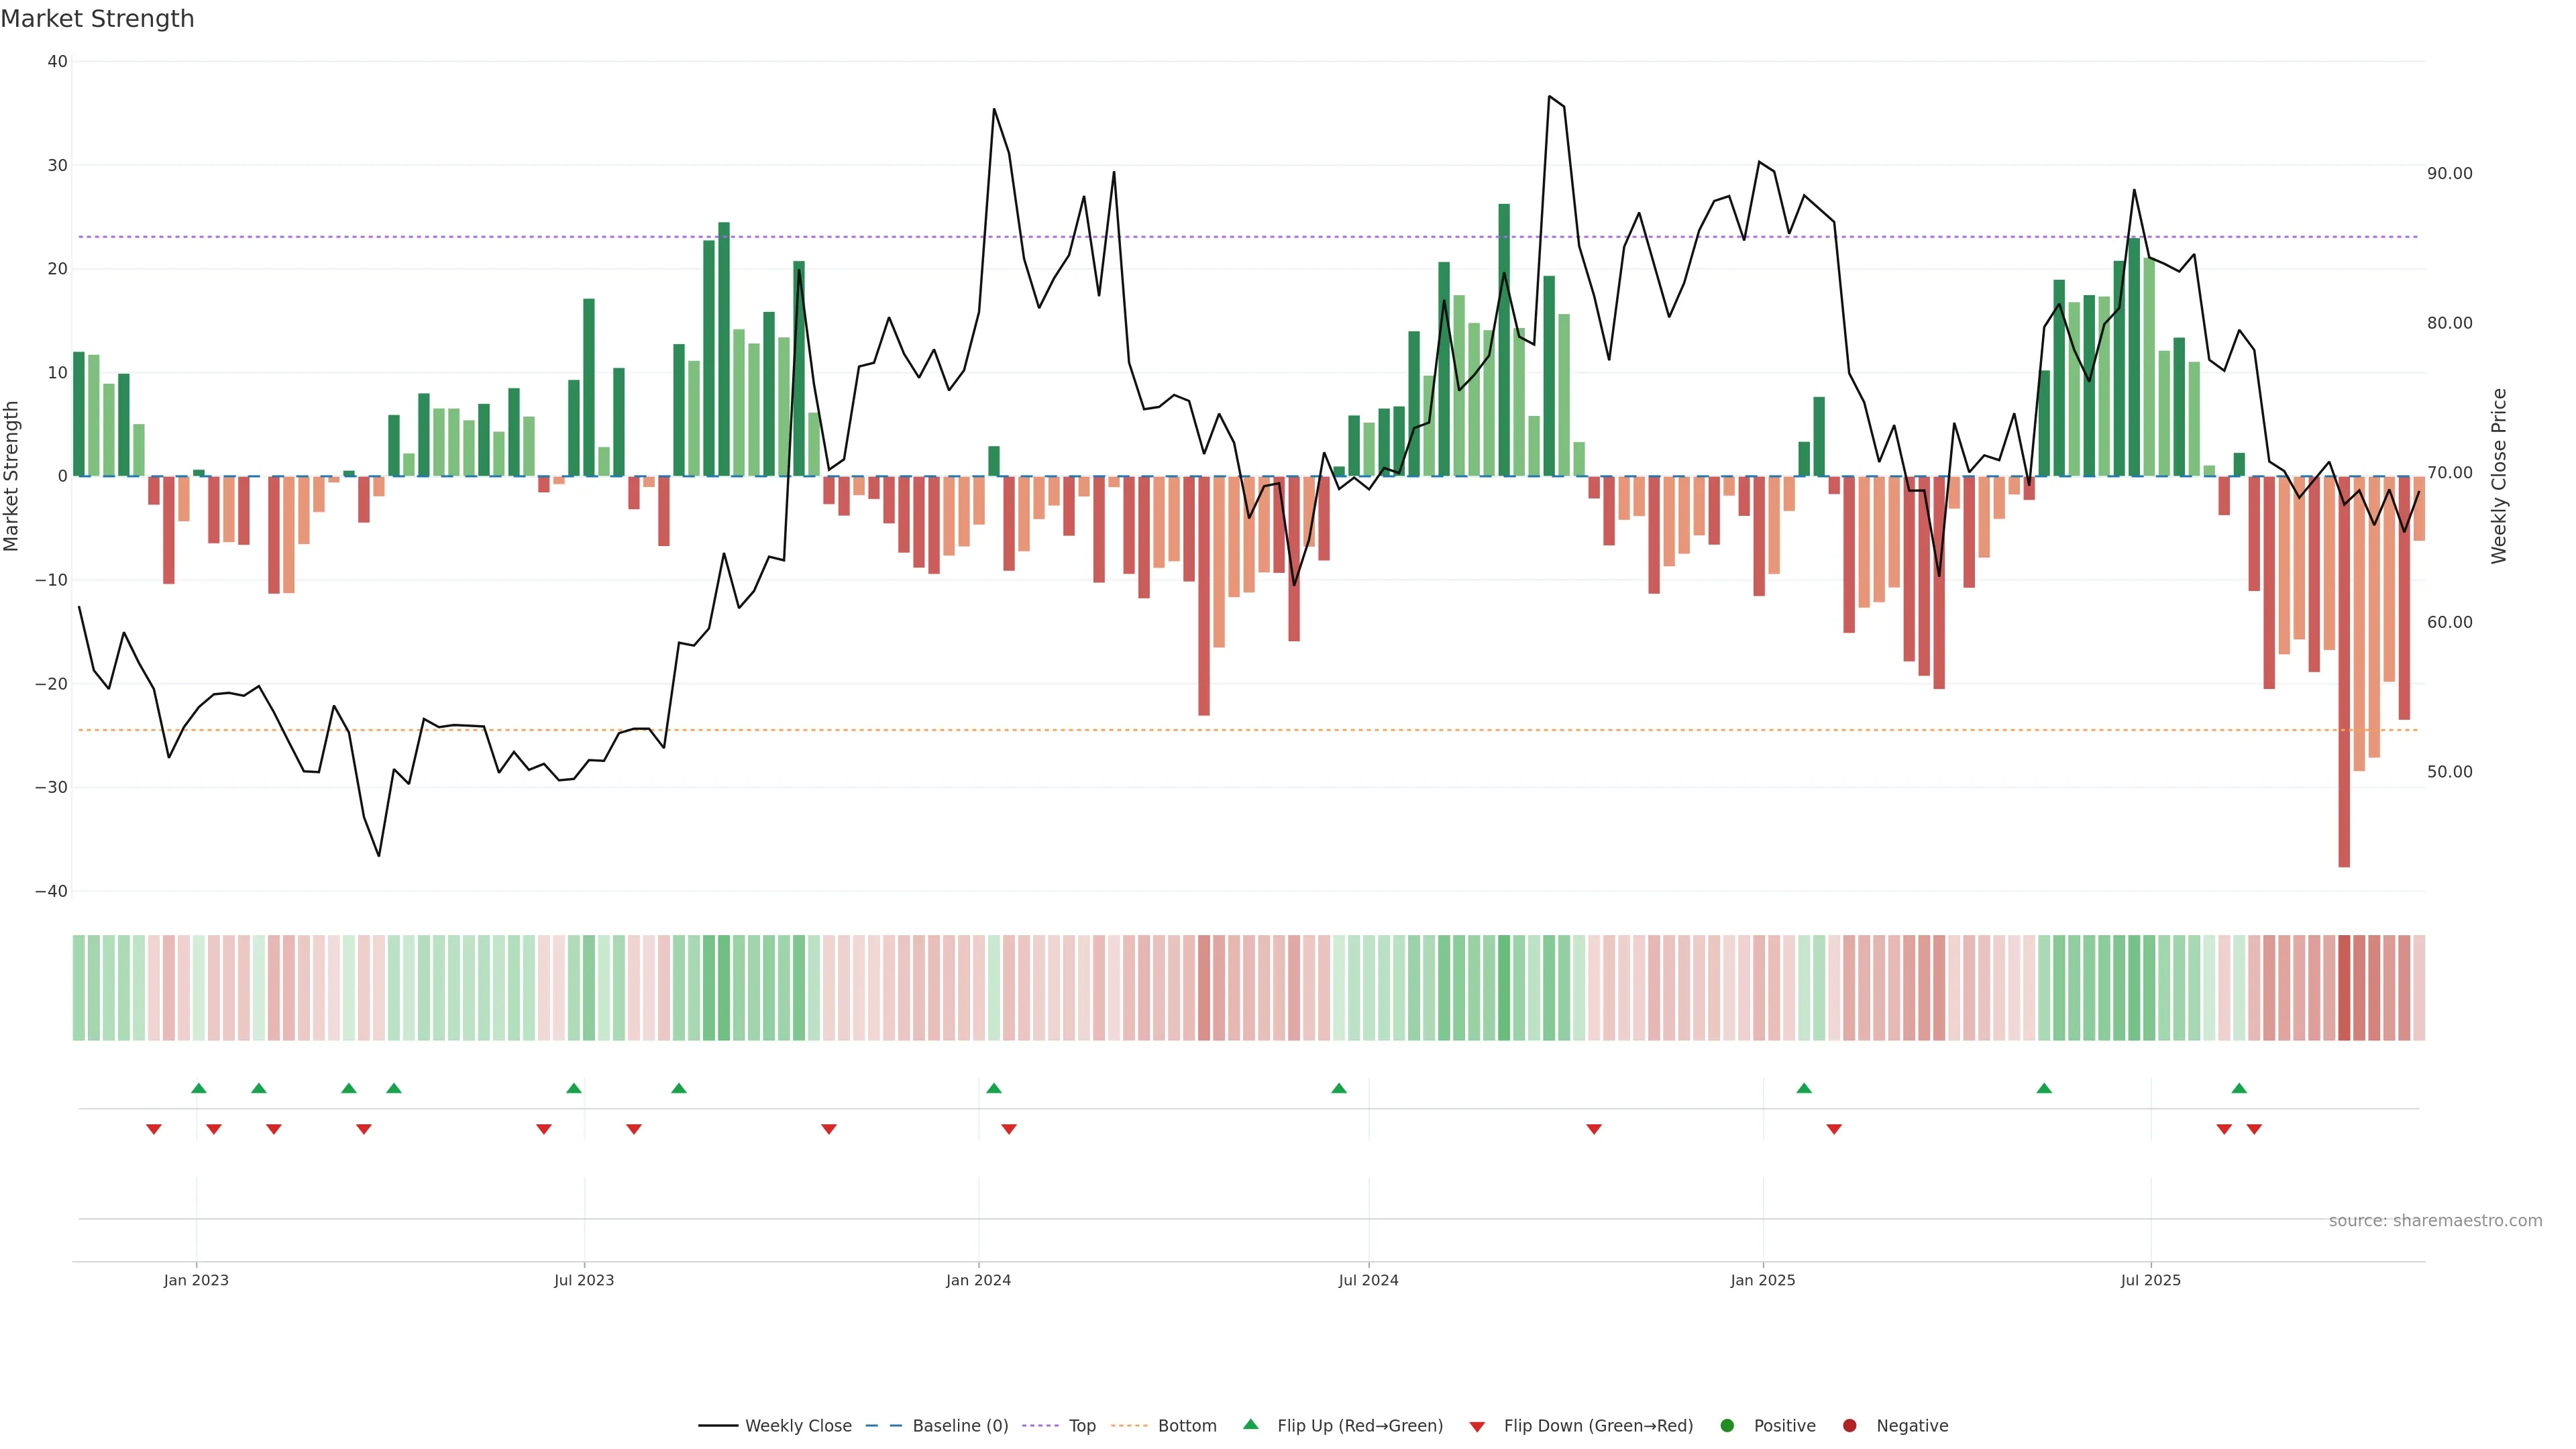2576x1449 pixels.
Task: Click the green flip-up marker at Jan 2024
Action: 993,1088
